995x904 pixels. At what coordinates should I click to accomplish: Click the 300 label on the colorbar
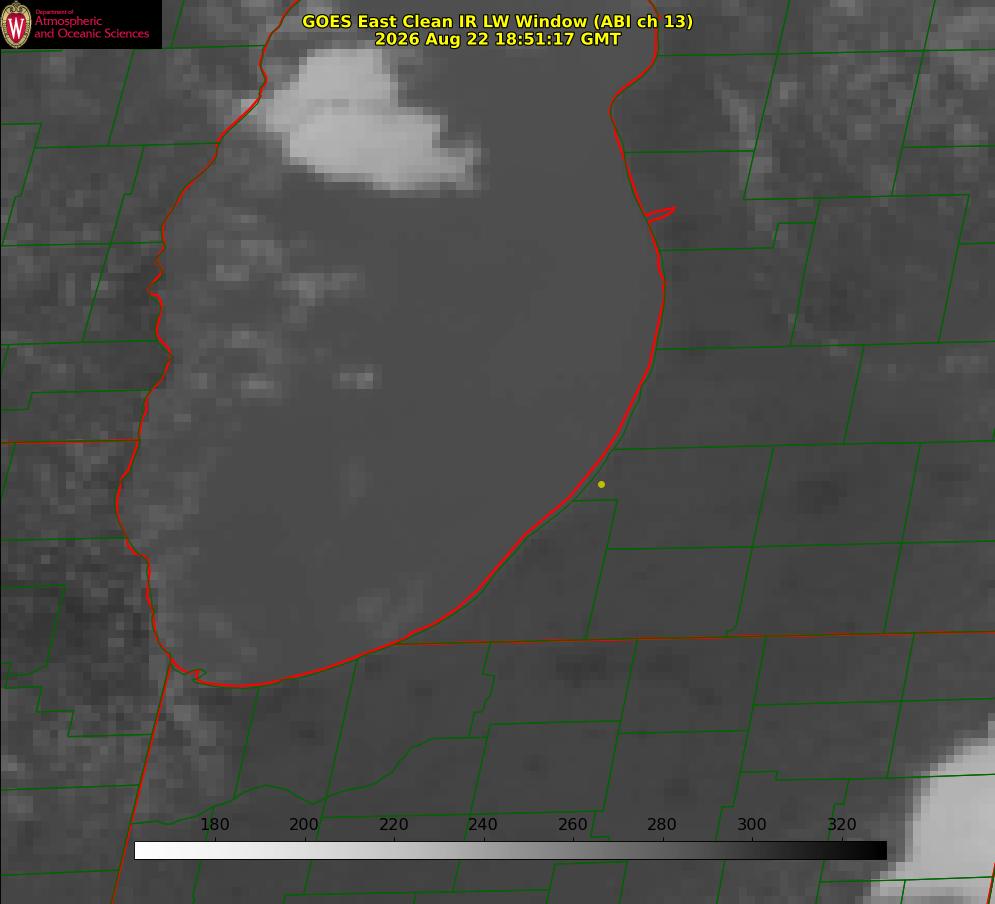tap(752, 824)
